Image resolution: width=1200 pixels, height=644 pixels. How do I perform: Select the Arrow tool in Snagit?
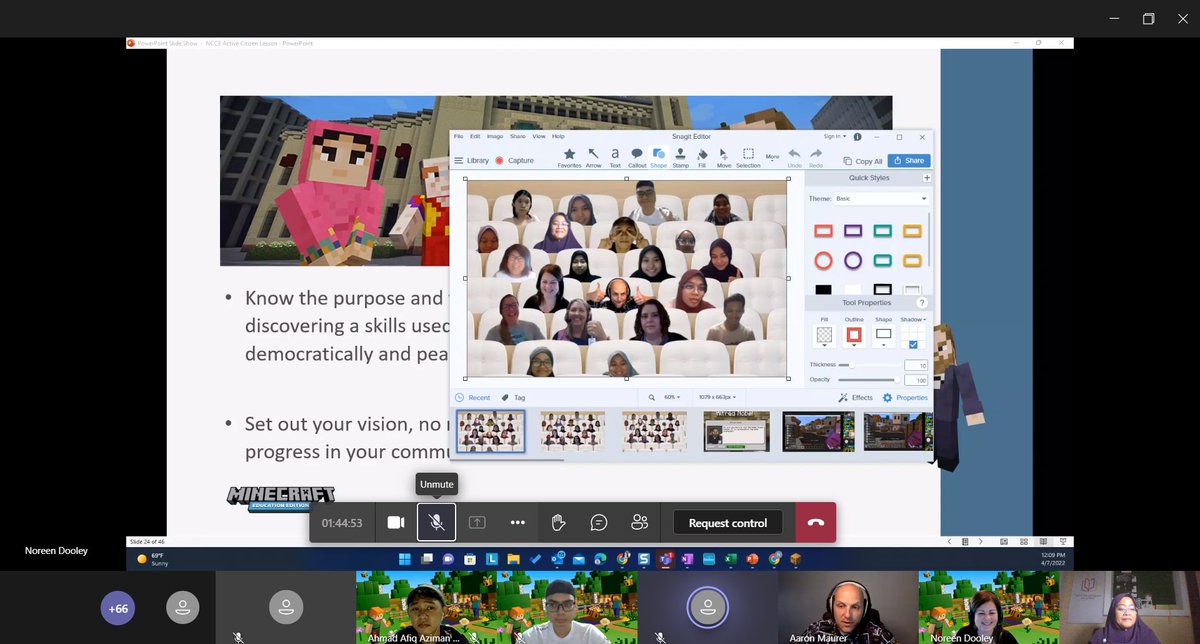coord(593,157)
